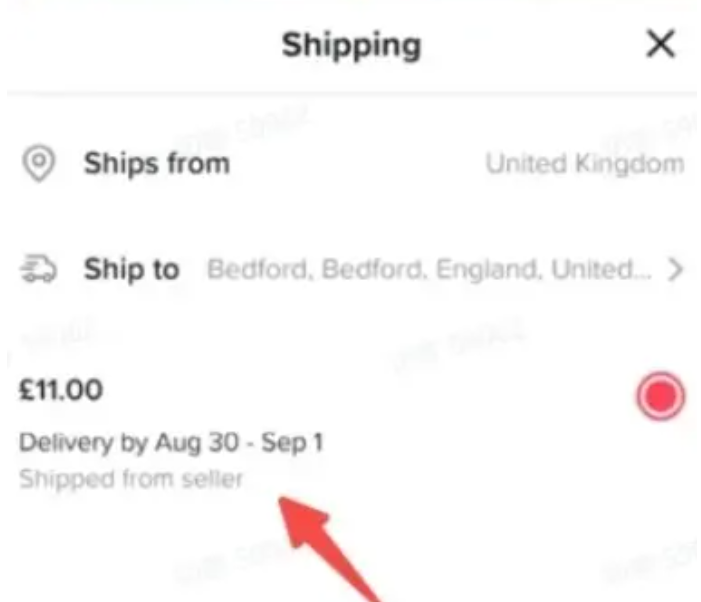Screen dimensions: 701x602
Task: Click the Shipped from seller note
Action: (131, 479)
